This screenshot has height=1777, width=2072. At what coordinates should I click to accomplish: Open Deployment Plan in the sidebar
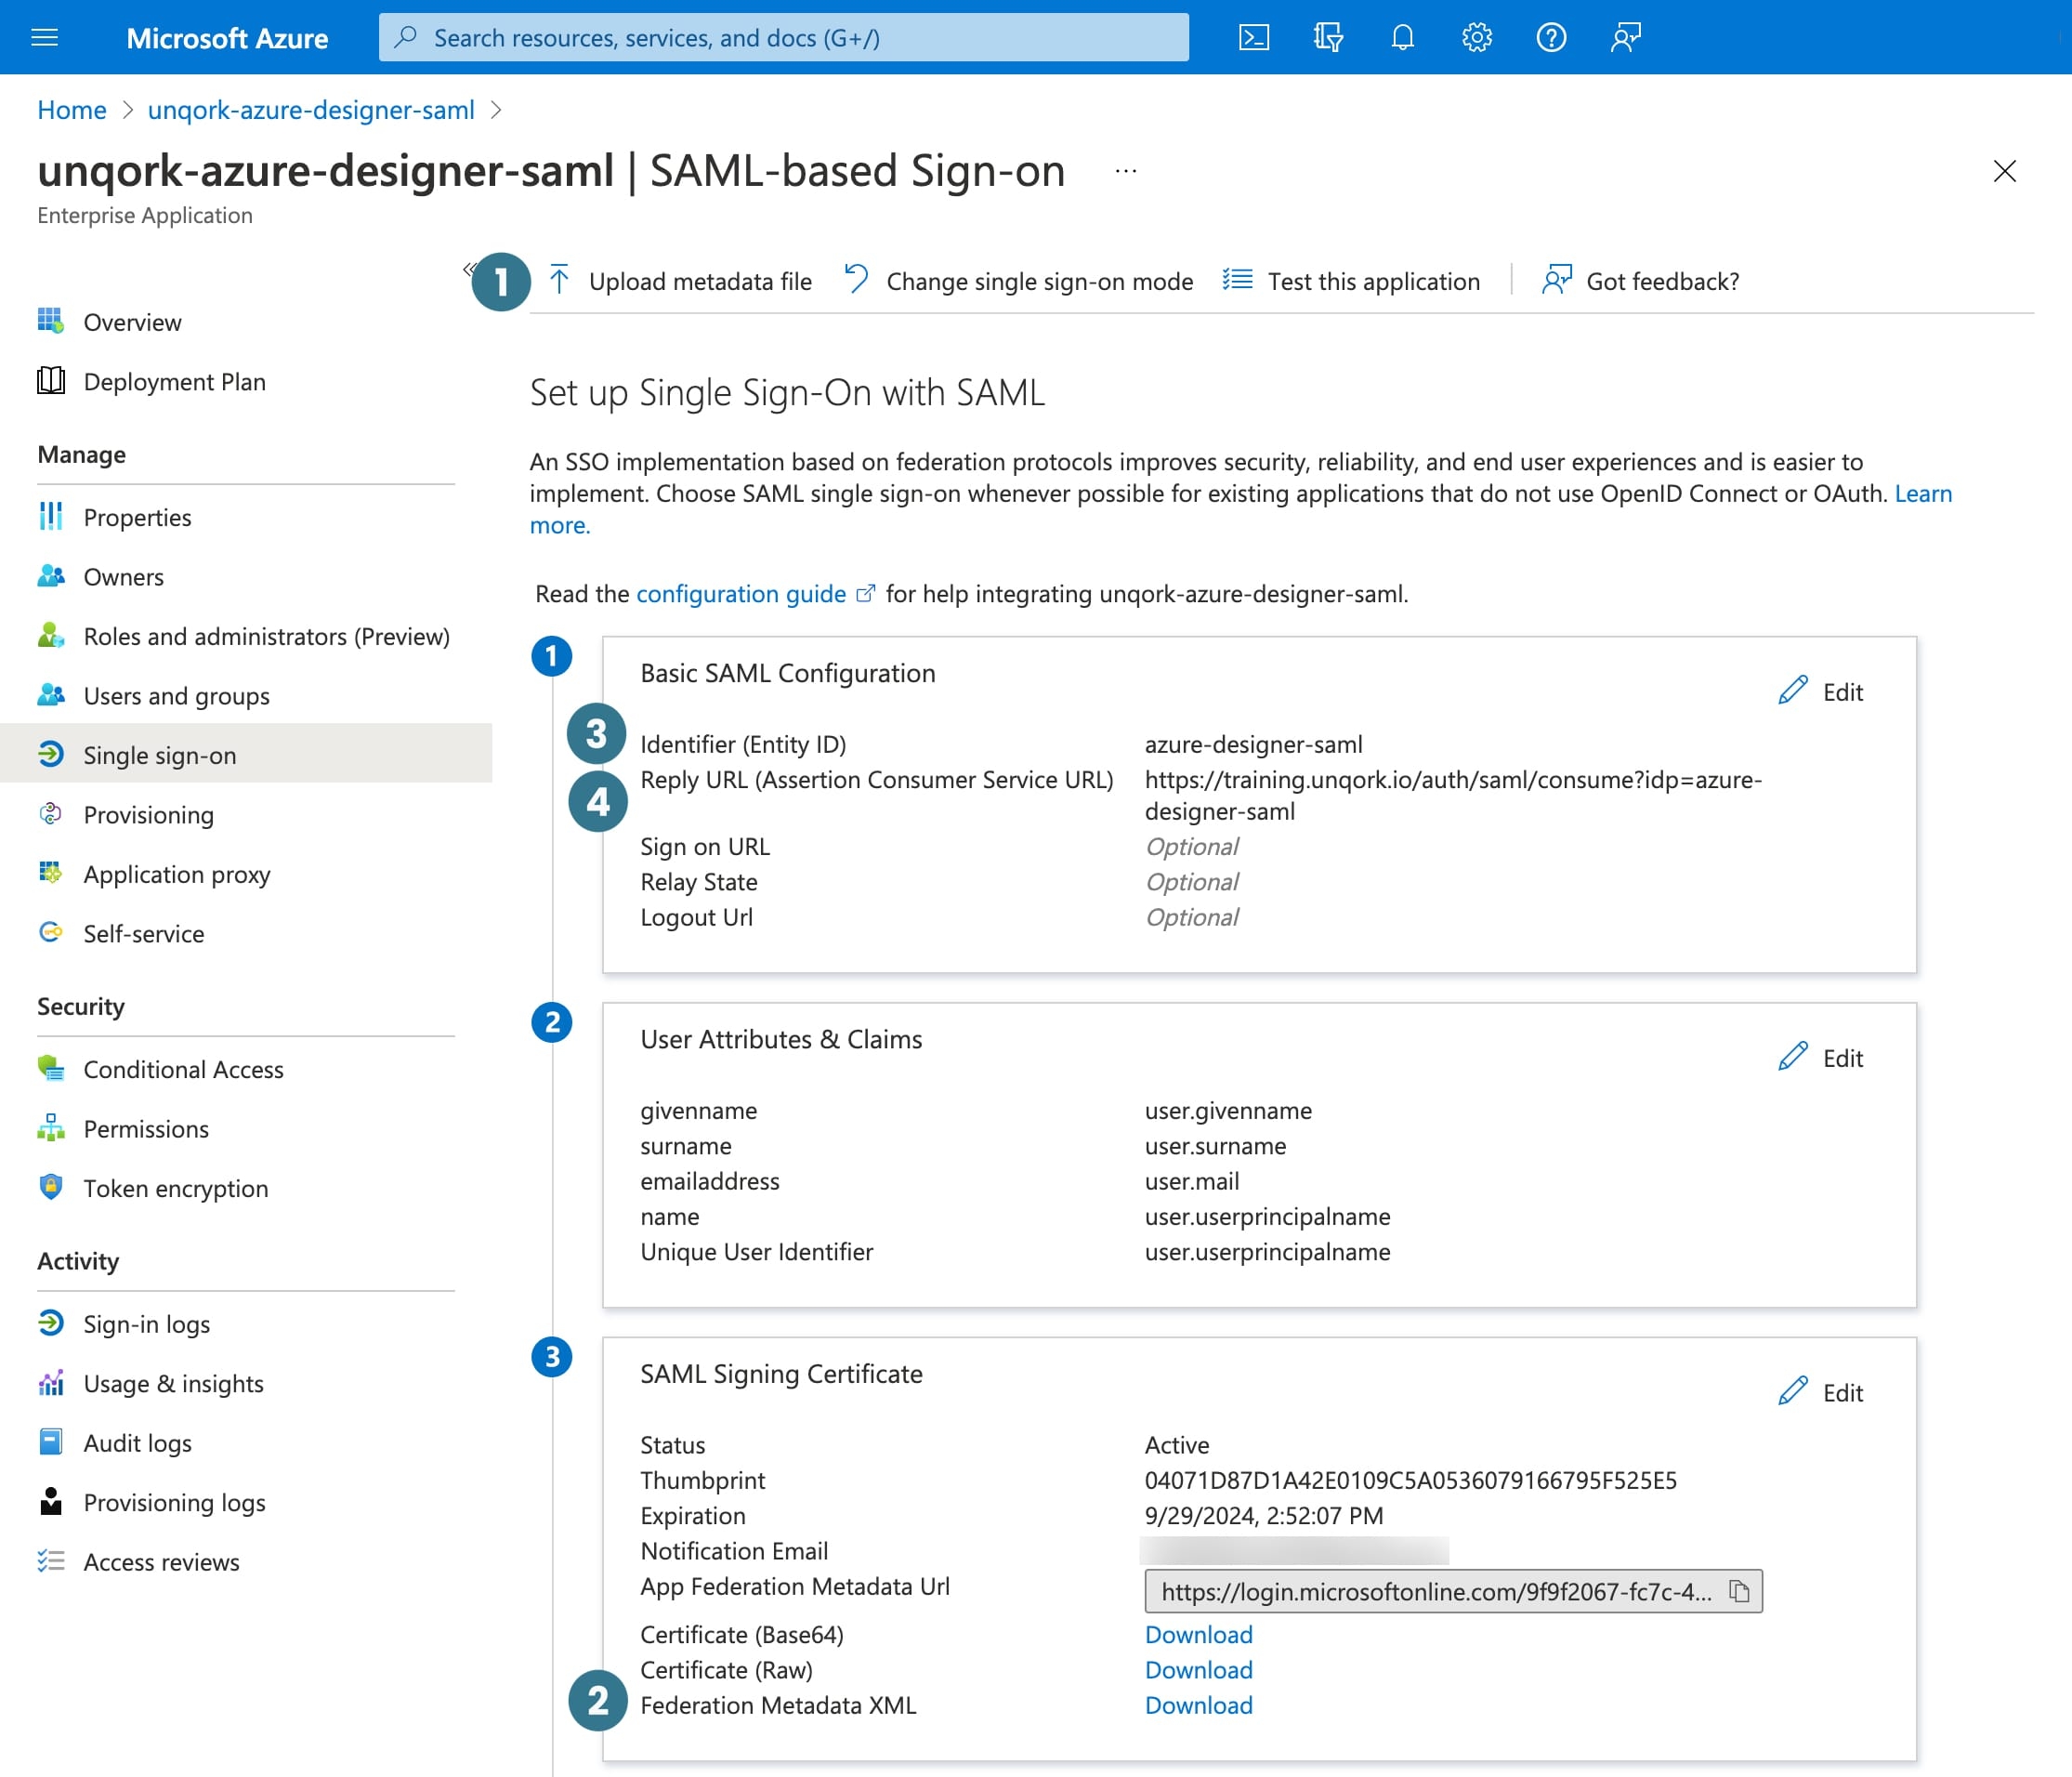click(174, 382)
